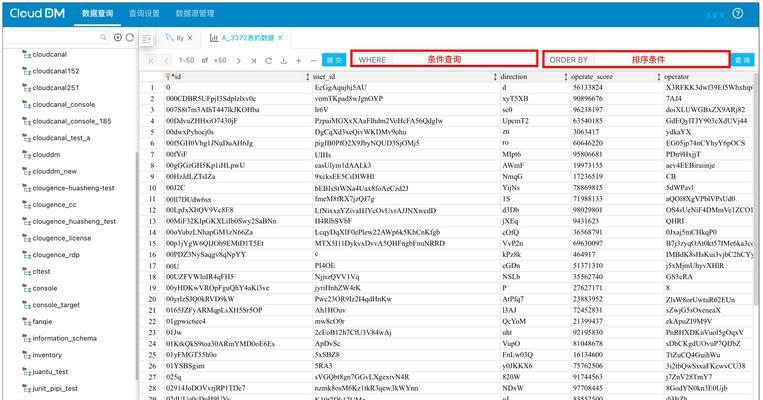The height and width of the screenshot is (400, 763).
Task: Click into the WHERE condition input field
Action: pos(463,59)
